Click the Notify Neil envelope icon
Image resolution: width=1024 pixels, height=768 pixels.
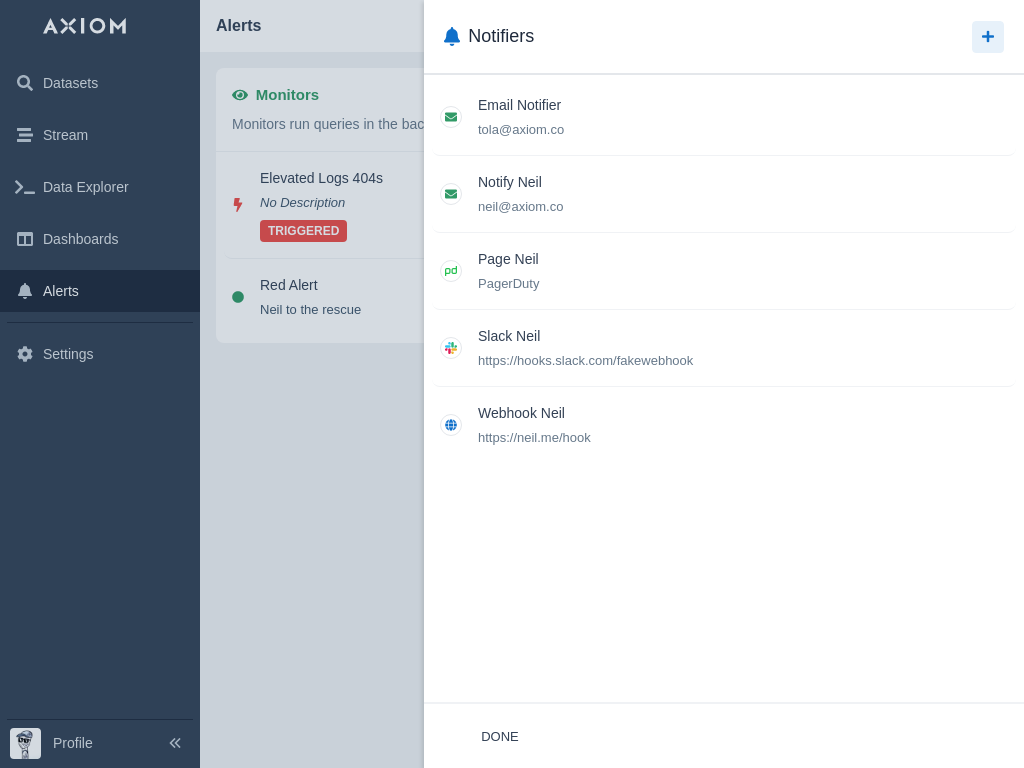[x=451, y=194]
